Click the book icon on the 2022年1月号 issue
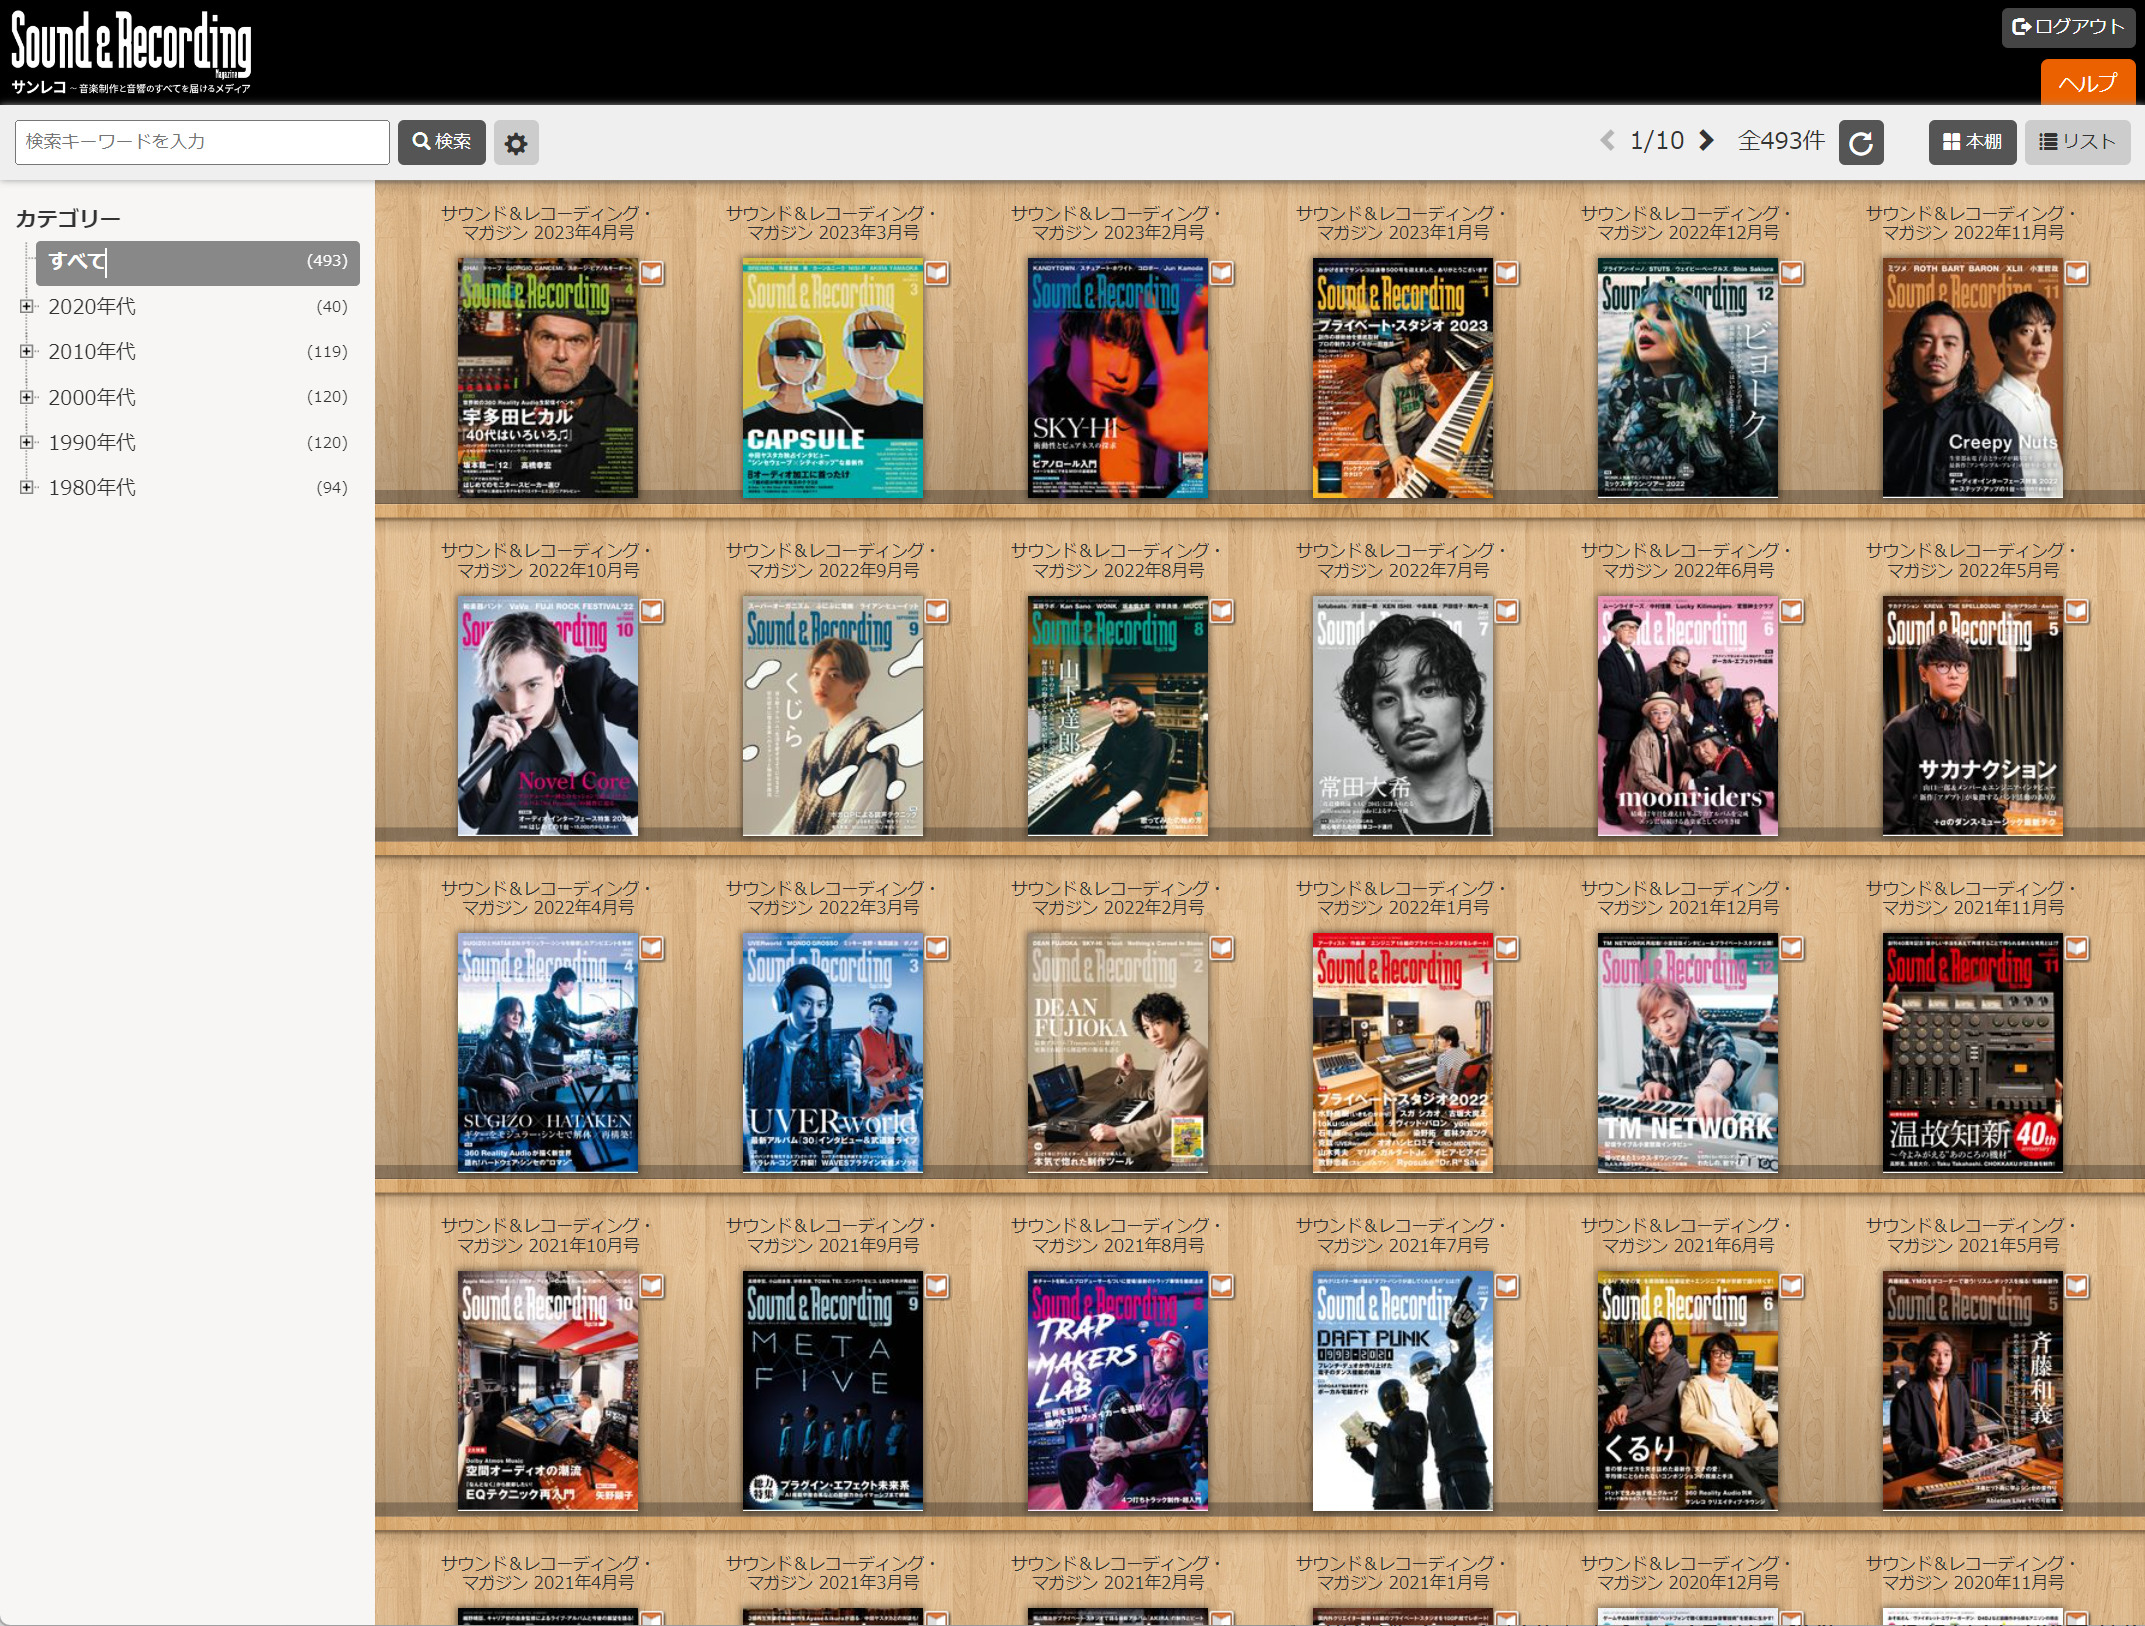Screen dimensions: 2145x1626 (1507, 948)
